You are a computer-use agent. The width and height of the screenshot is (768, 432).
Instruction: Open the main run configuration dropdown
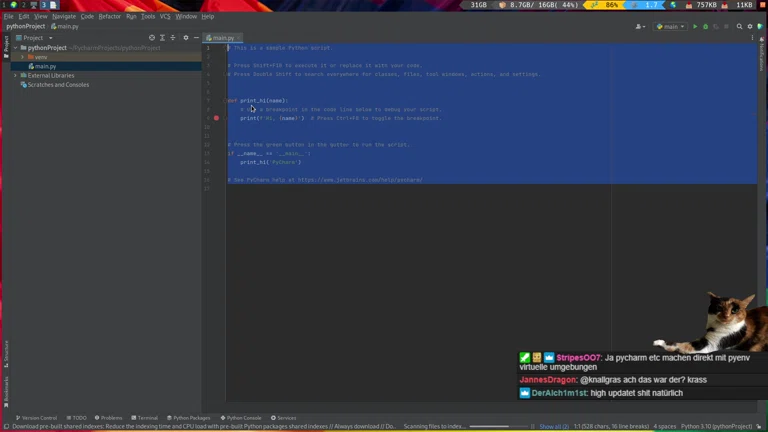[x=669, y=27]
